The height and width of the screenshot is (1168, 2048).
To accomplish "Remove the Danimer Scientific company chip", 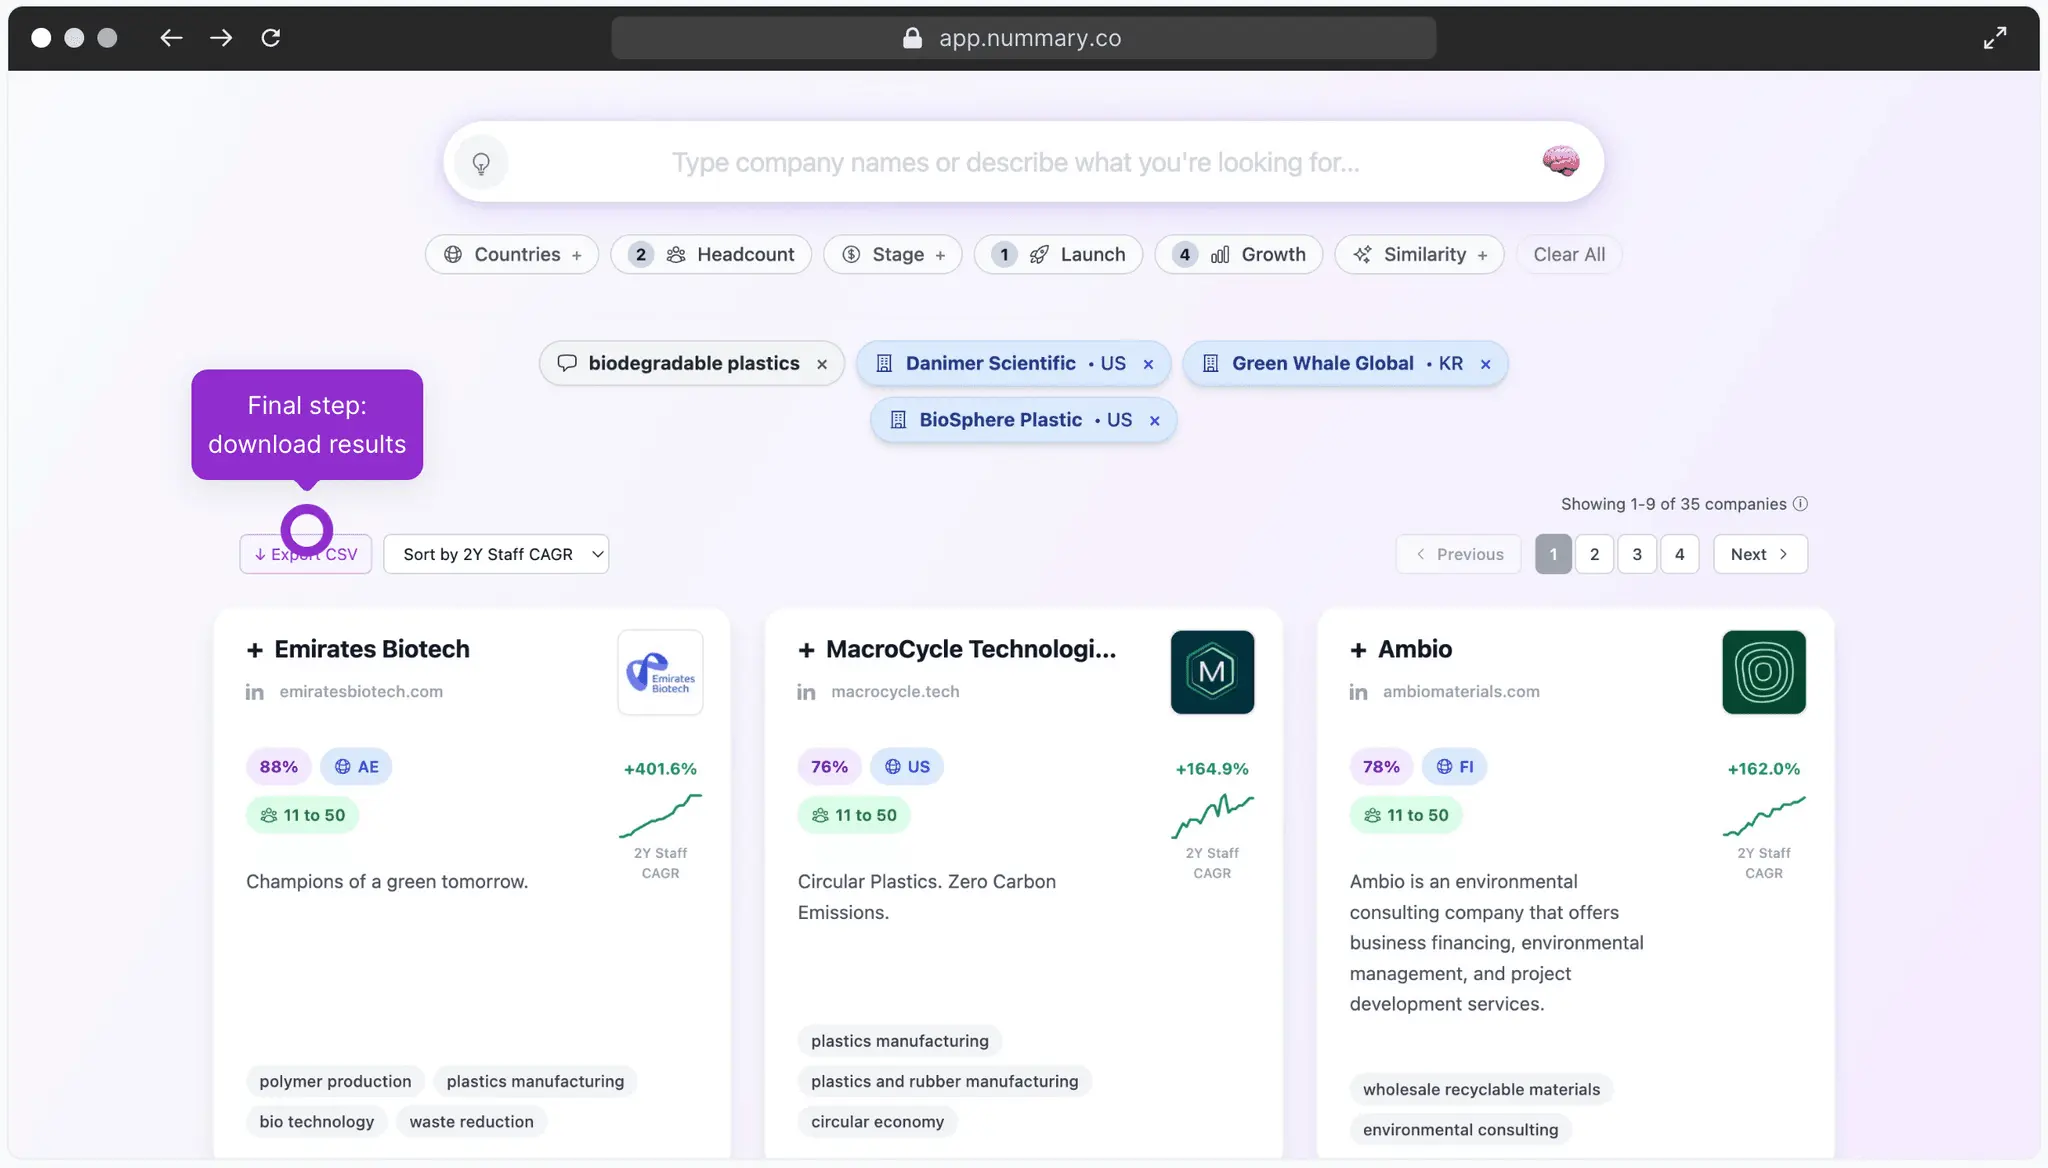I will coord(1148,364).
